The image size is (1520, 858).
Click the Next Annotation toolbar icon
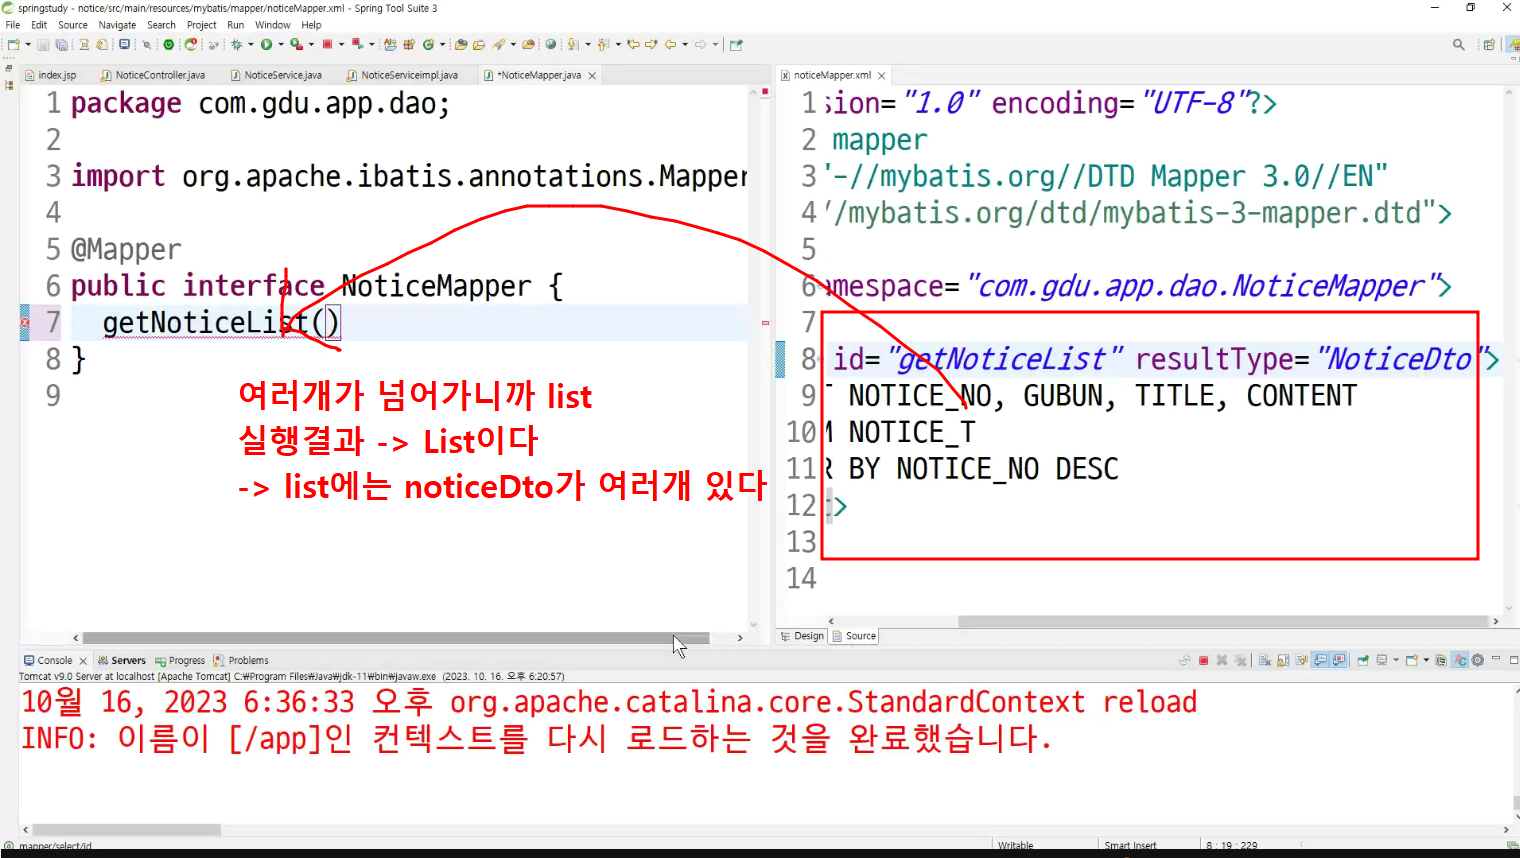(x=572, y=45)
